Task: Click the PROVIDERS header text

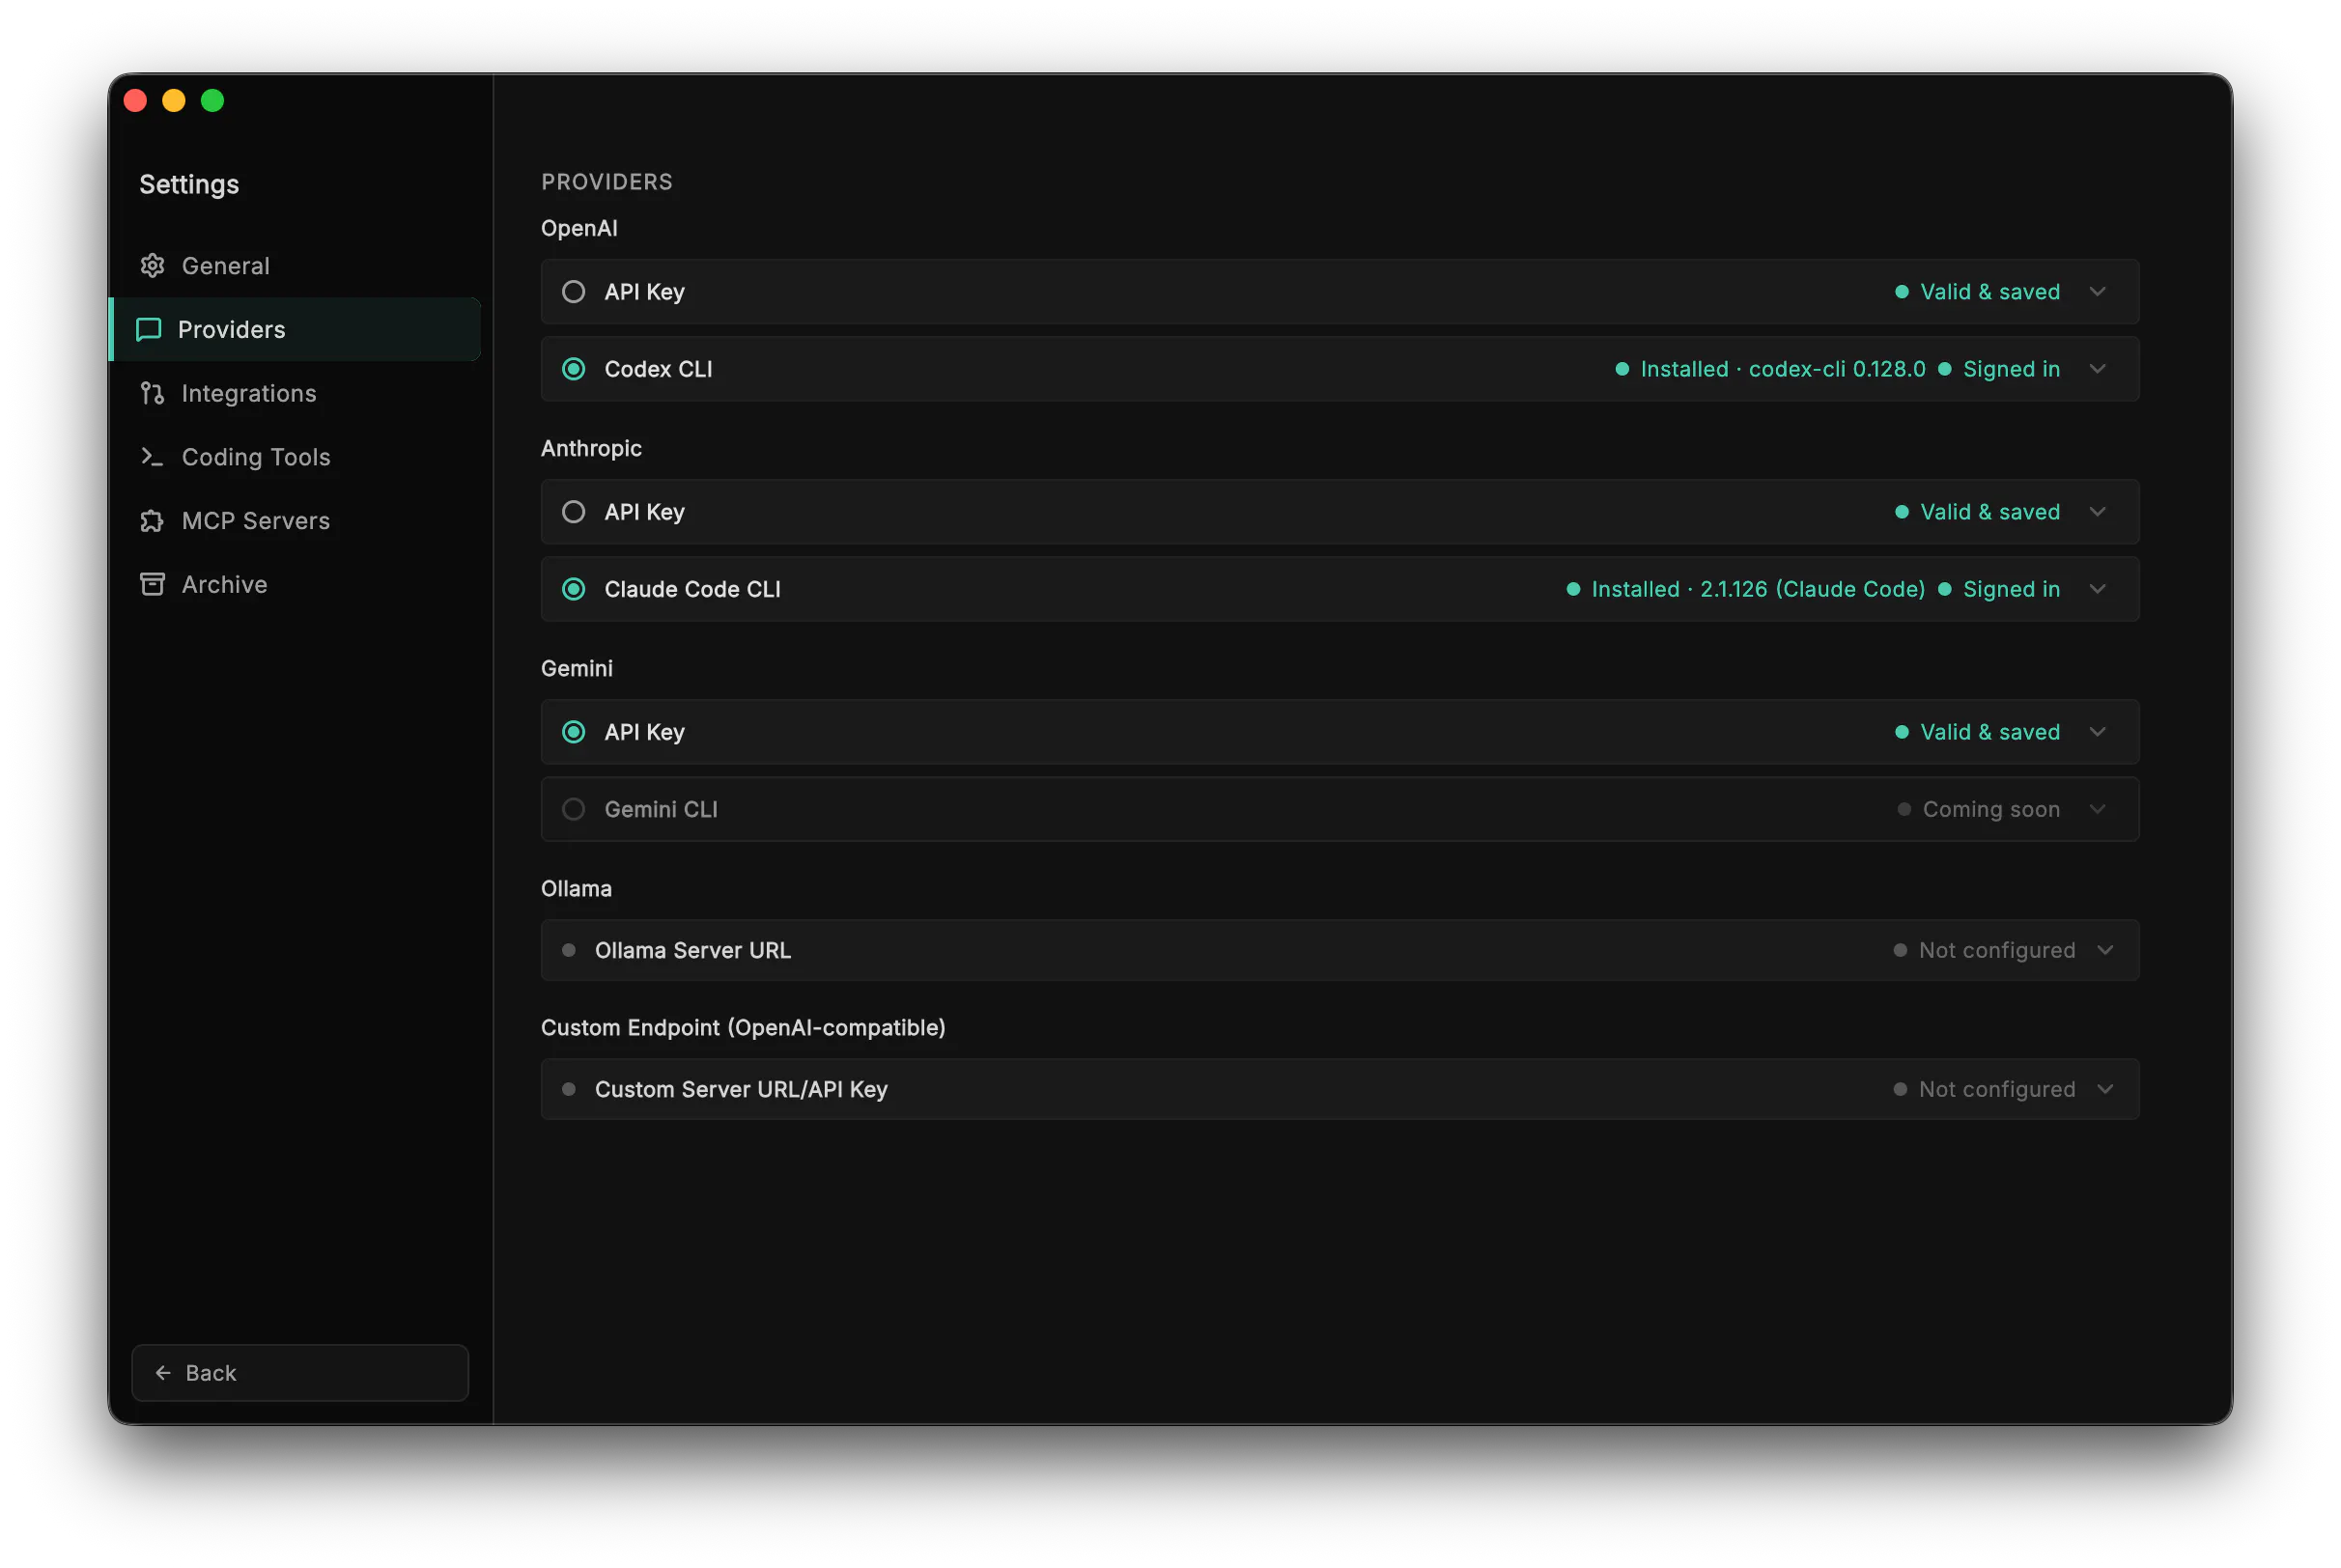Action: point(608,182)
